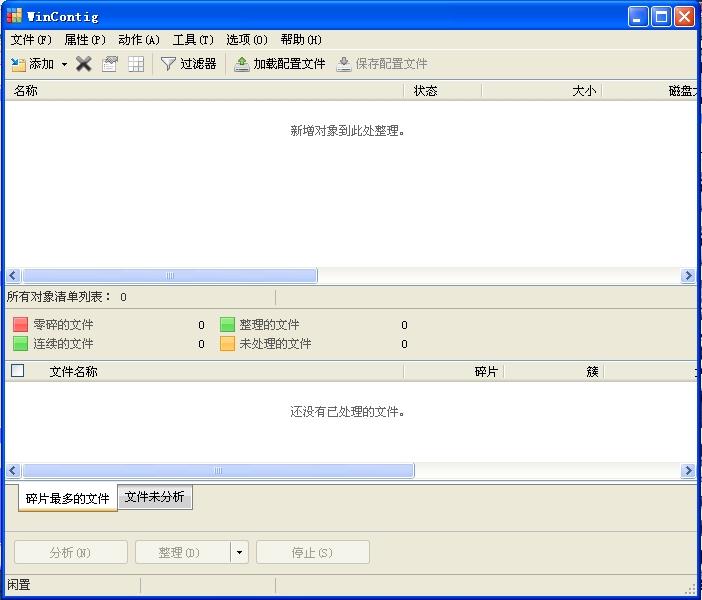
Task: Click 保存配置文件 save profile button
Action: pyautogui.click(x=382, y=64)
